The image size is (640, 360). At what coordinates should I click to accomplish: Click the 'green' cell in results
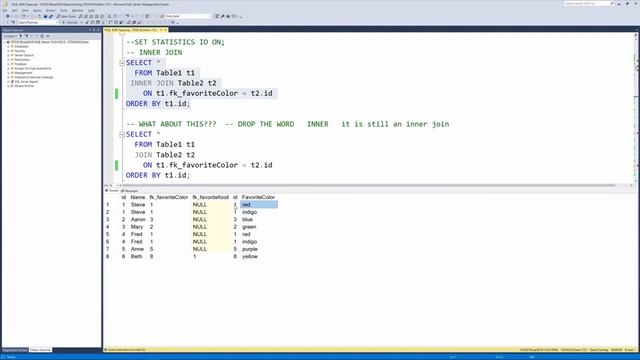pos(249,227)
